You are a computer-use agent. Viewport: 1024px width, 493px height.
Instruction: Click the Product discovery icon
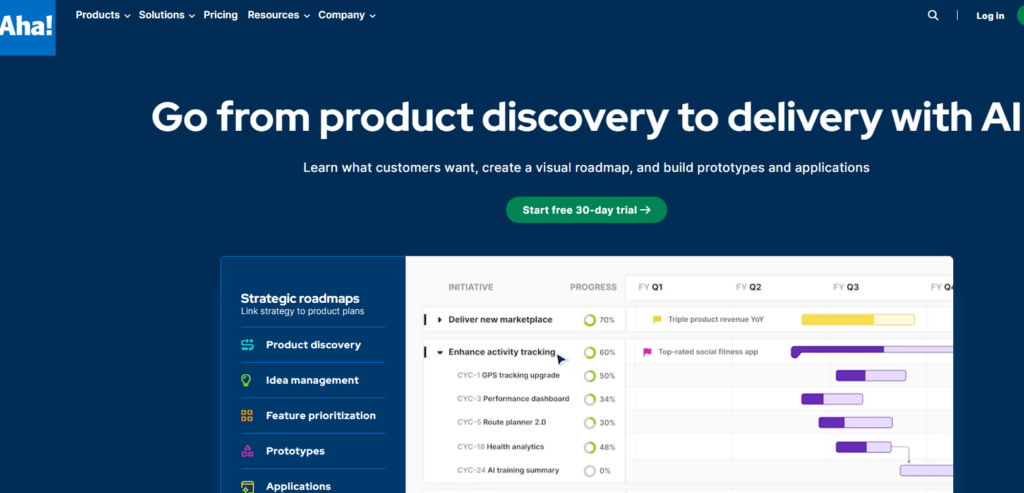point(247,345)
